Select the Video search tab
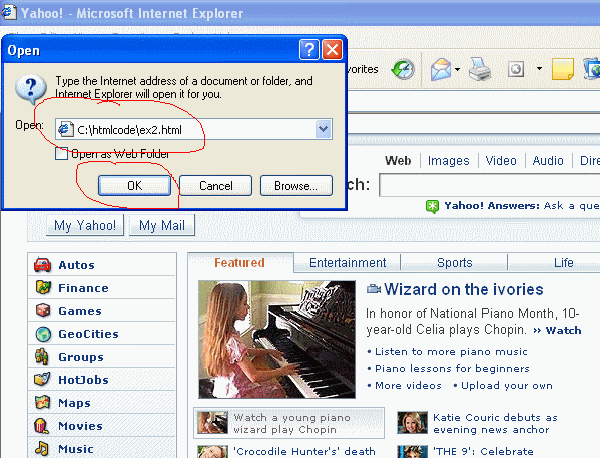Screen dimensions: 600x458 pos(501,161)
